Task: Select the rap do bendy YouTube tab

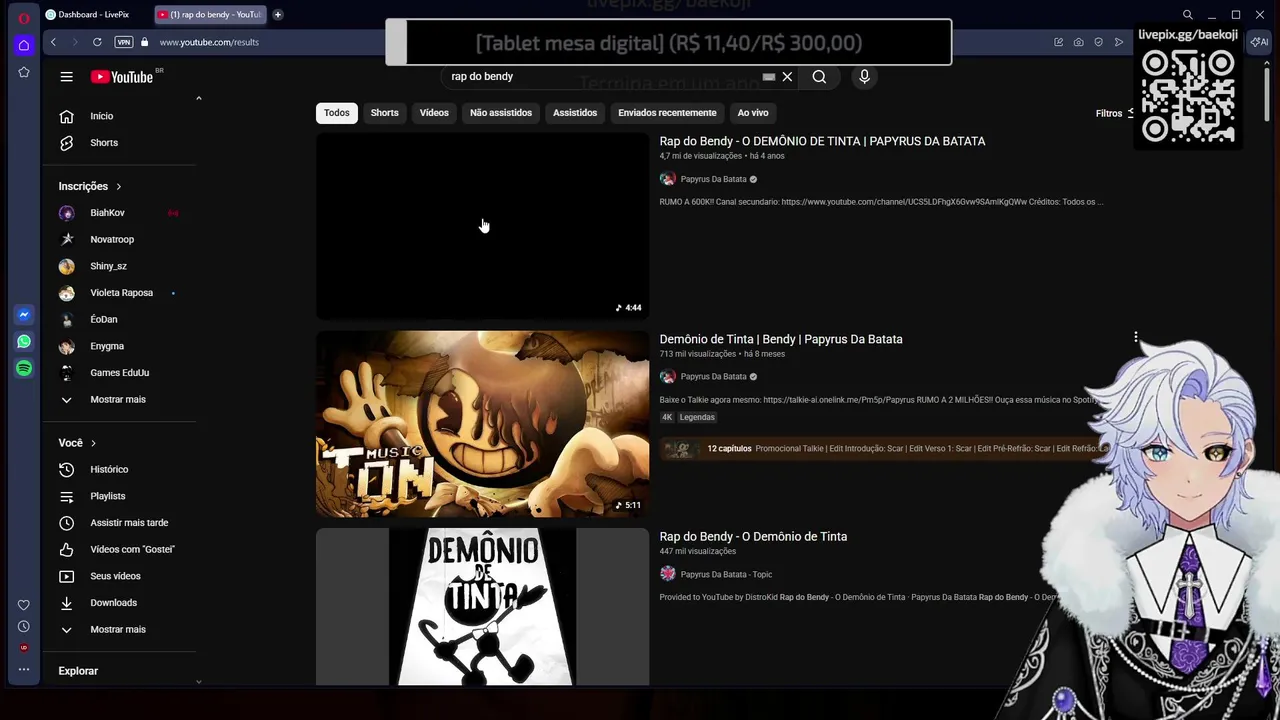Action: (210, 15)
